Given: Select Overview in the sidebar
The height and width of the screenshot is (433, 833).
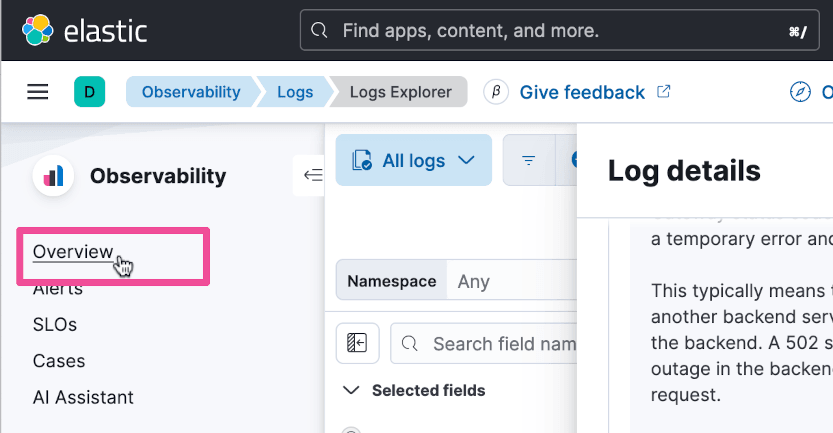Looking at the screenshot, I should 72,252.
